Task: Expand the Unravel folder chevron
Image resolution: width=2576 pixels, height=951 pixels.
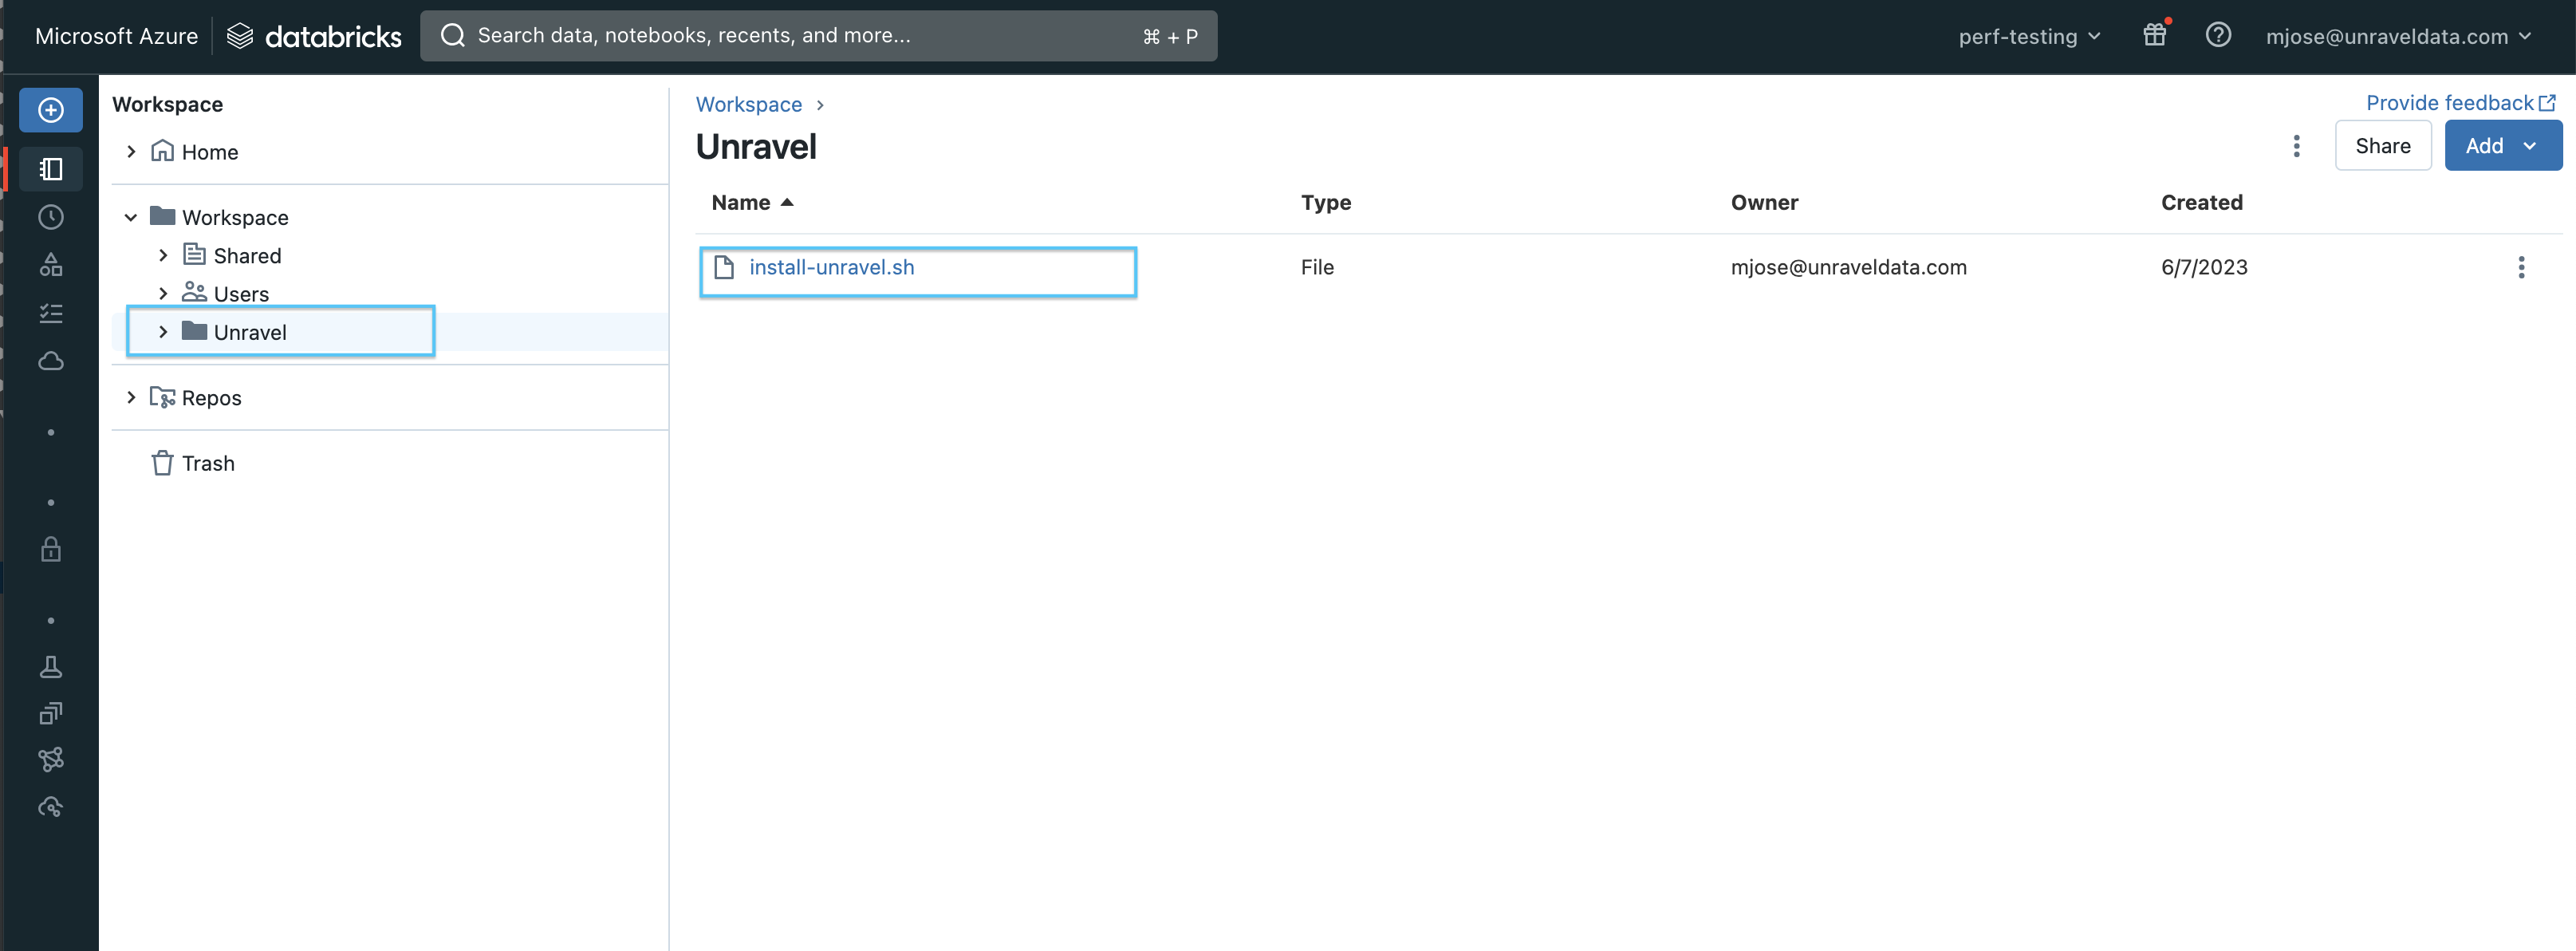Action: [163, 331]
